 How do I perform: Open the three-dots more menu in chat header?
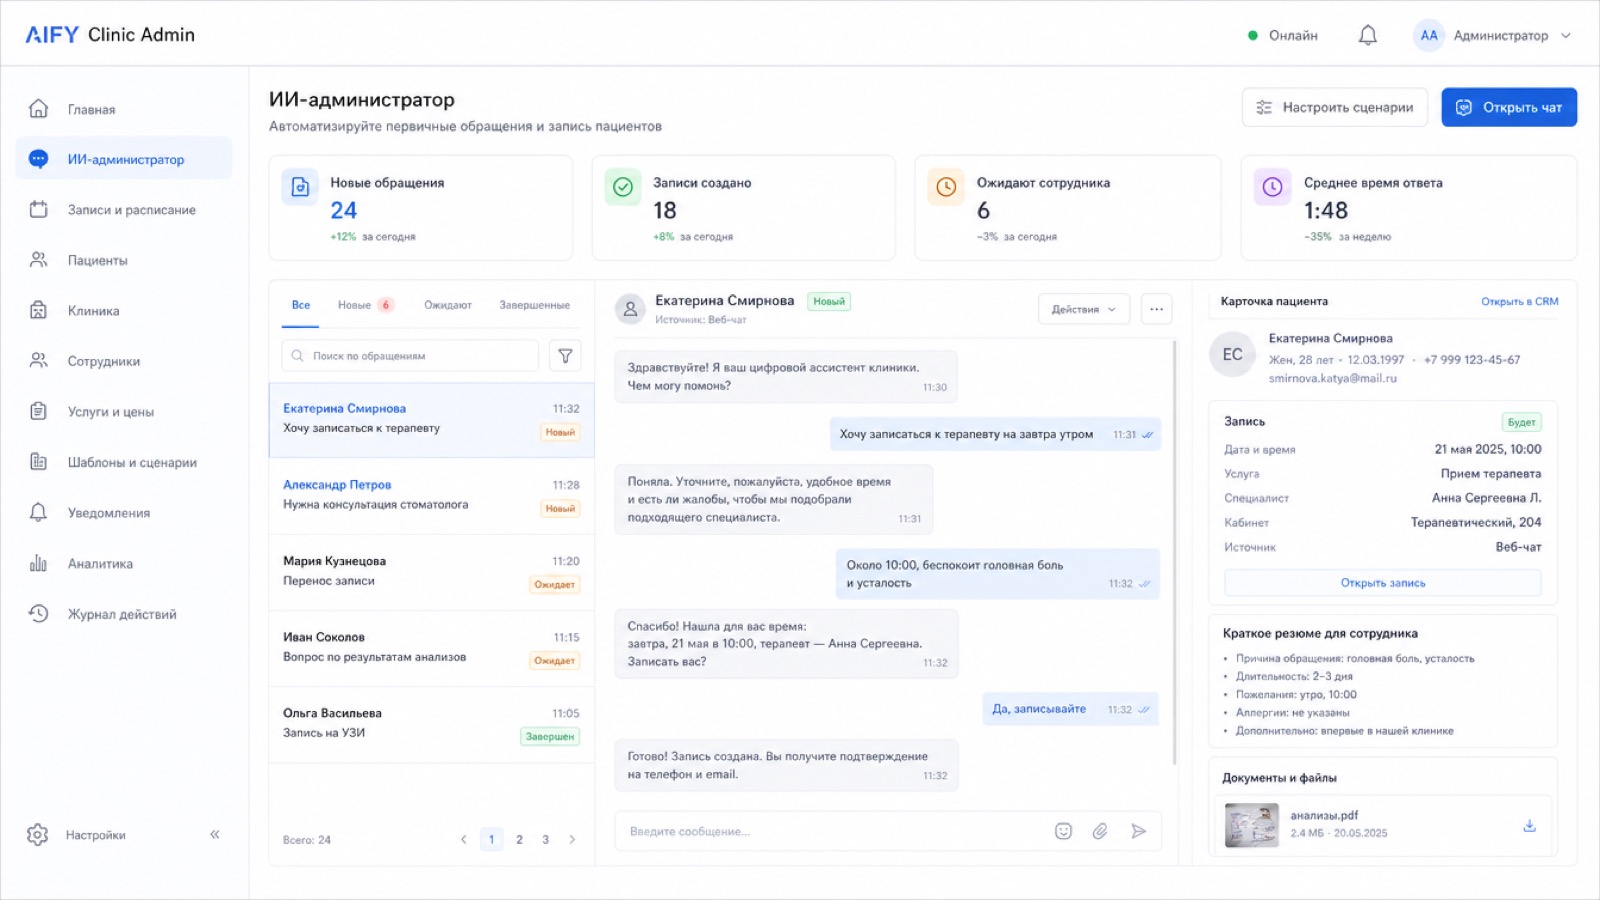[x=1156, y=309]
